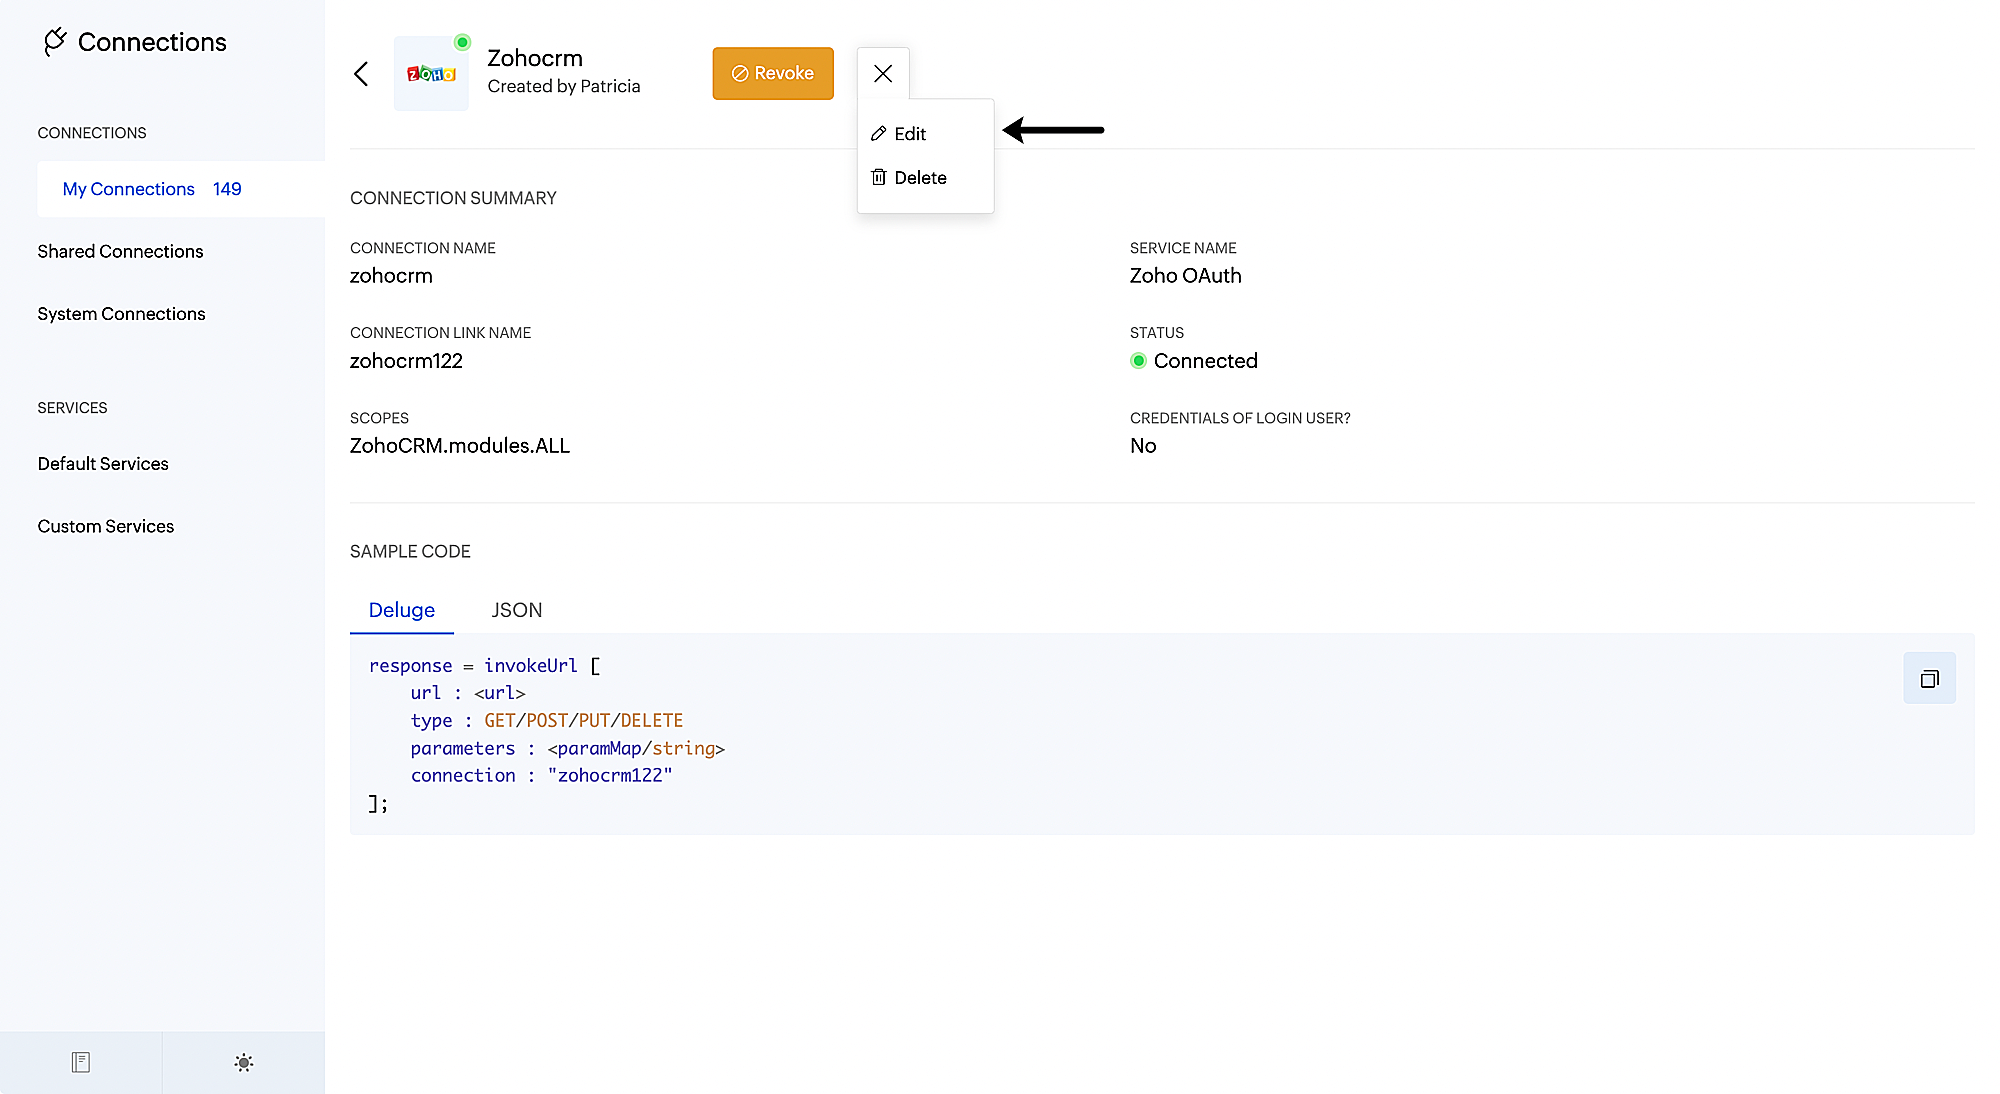Close the options menu with X icon
This screenshot has width=2000, height=1094.
(883, 74)
